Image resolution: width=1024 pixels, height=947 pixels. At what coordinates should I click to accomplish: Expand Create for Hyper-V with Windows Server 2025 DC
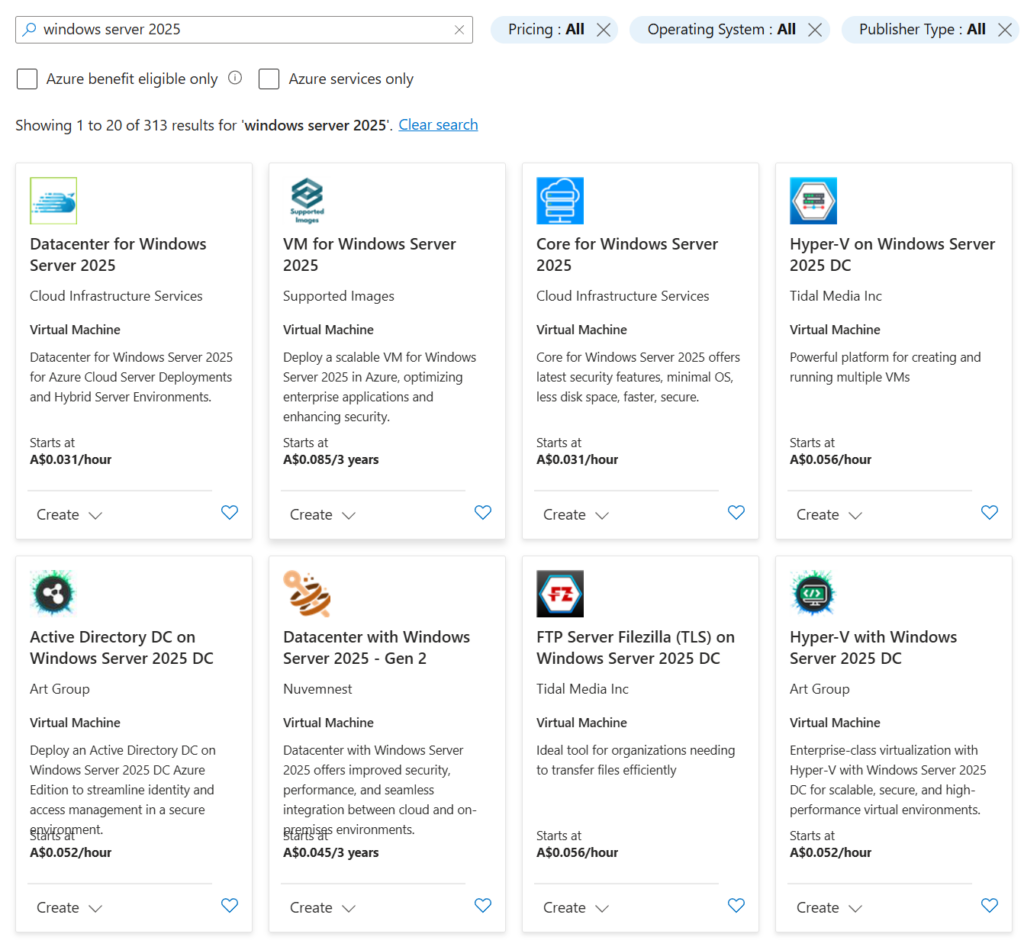click(x=829, y=908)
